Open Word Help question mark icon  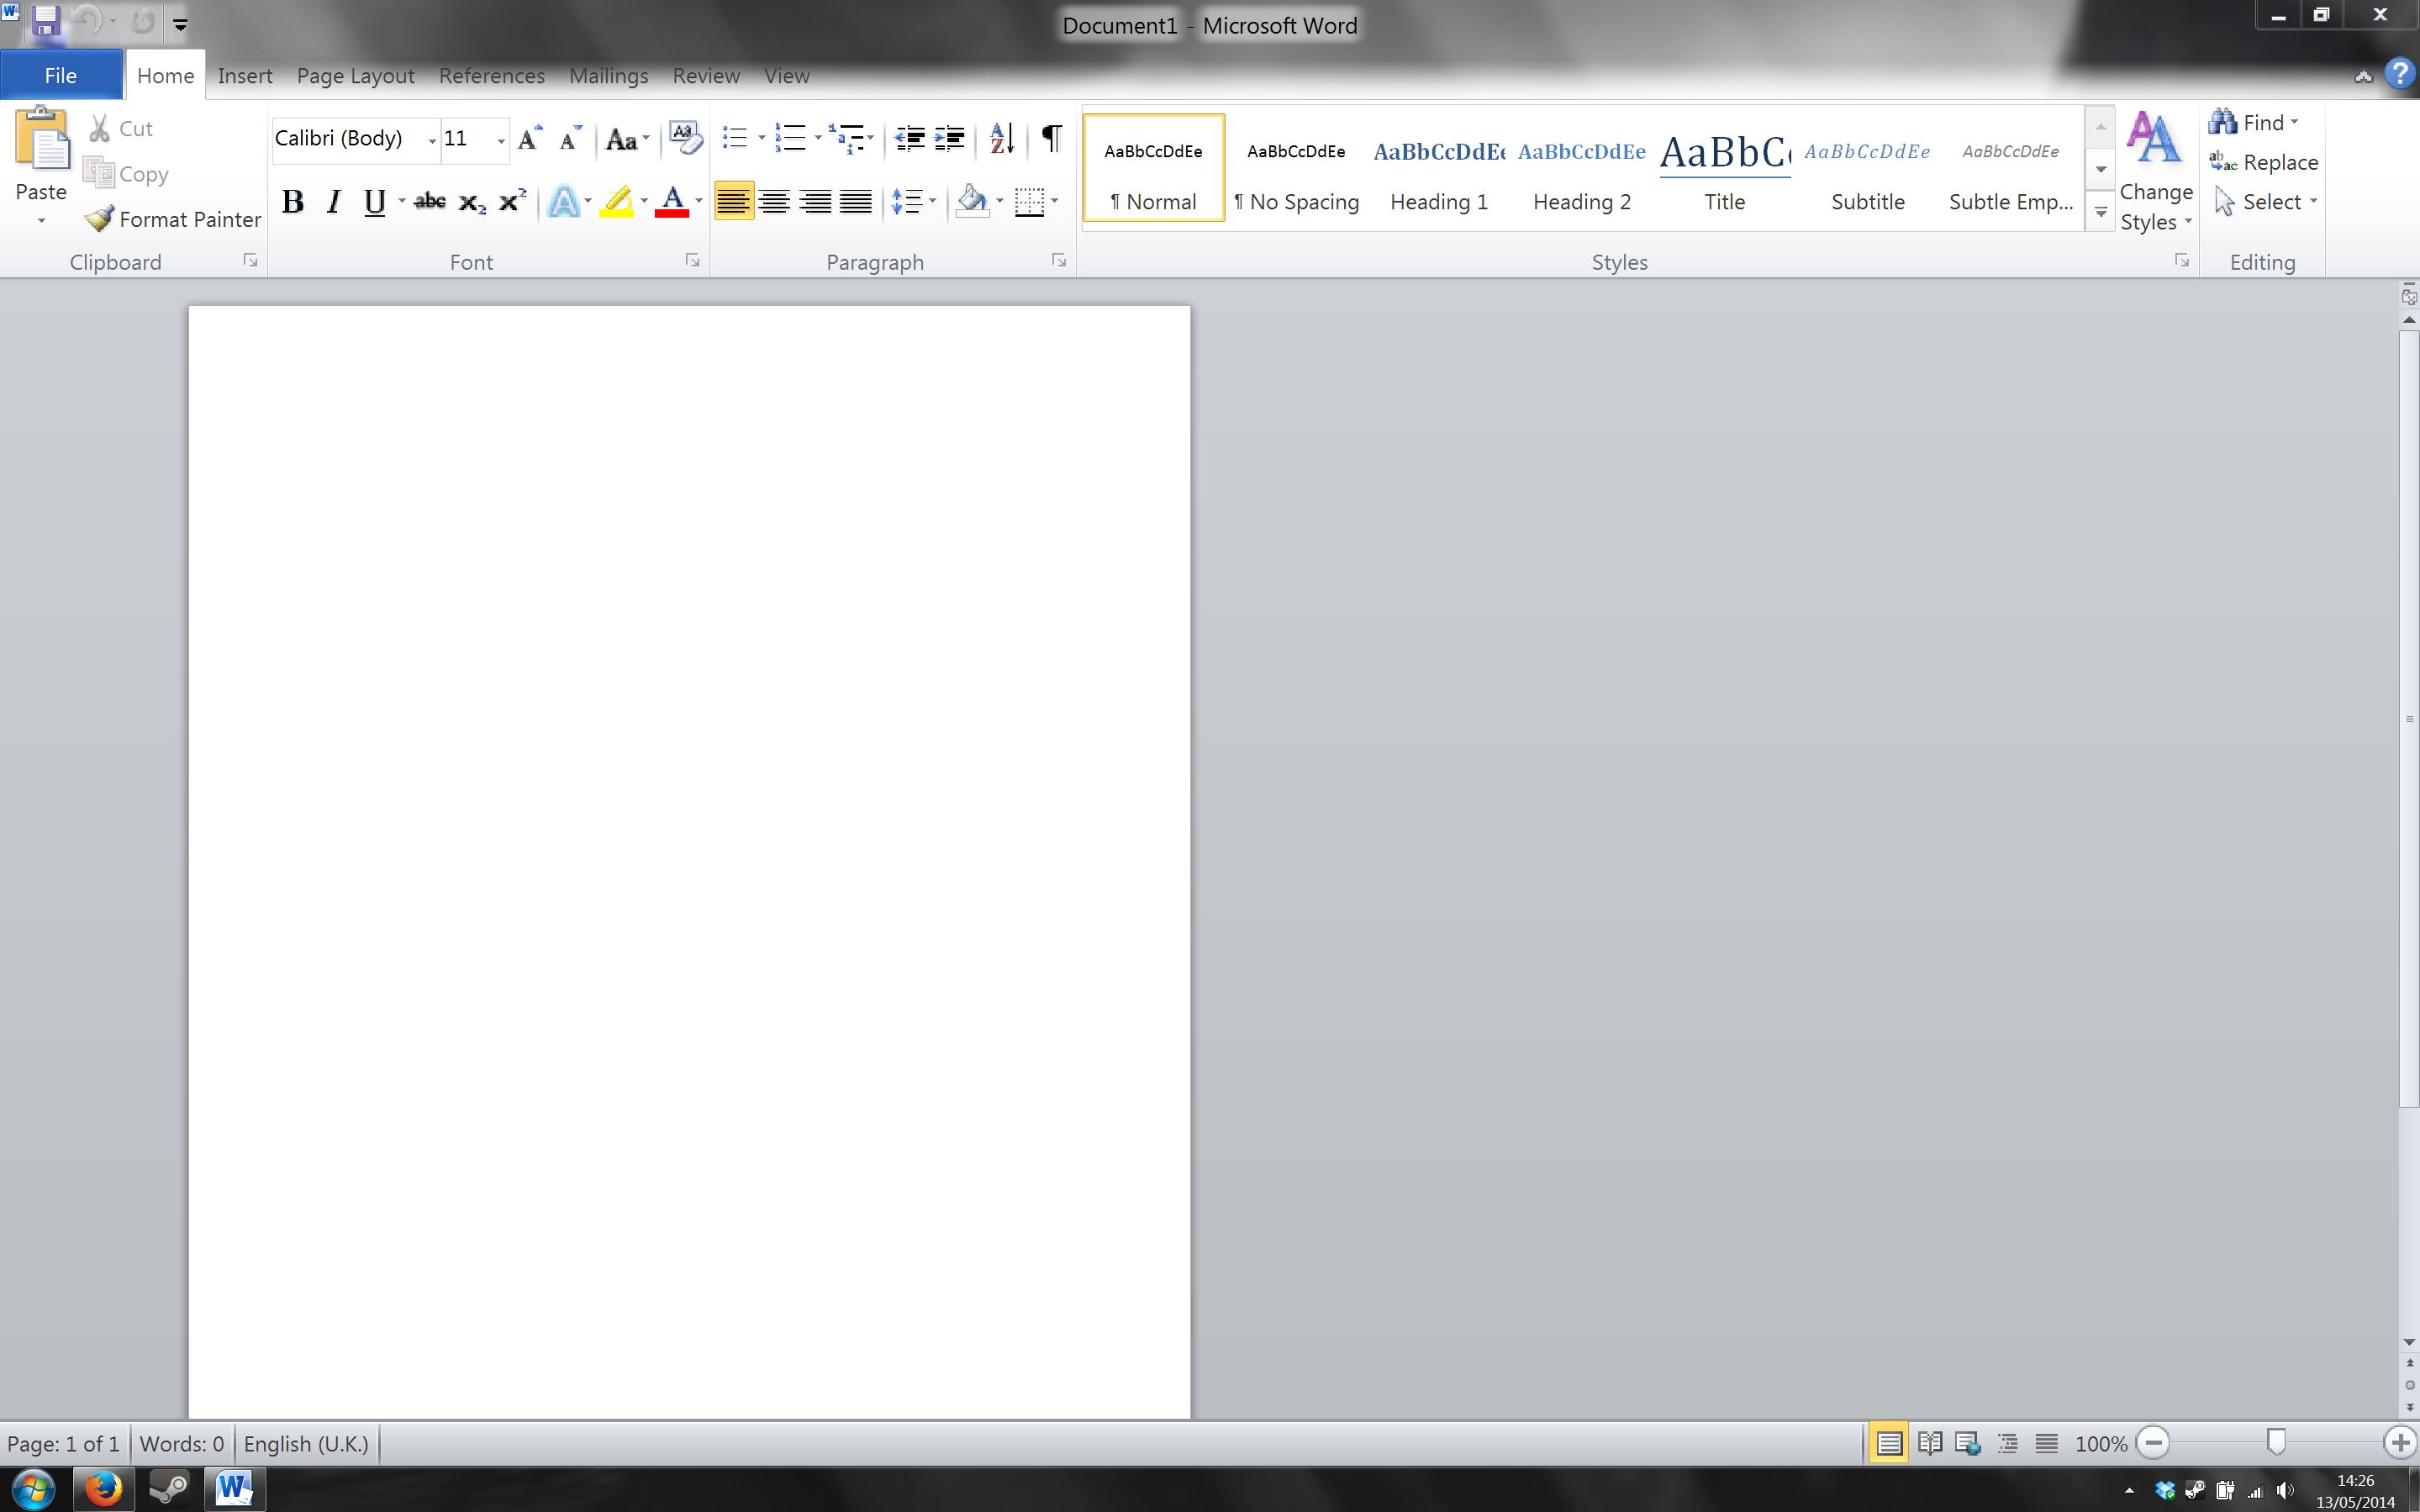(x=2399, y=74)
